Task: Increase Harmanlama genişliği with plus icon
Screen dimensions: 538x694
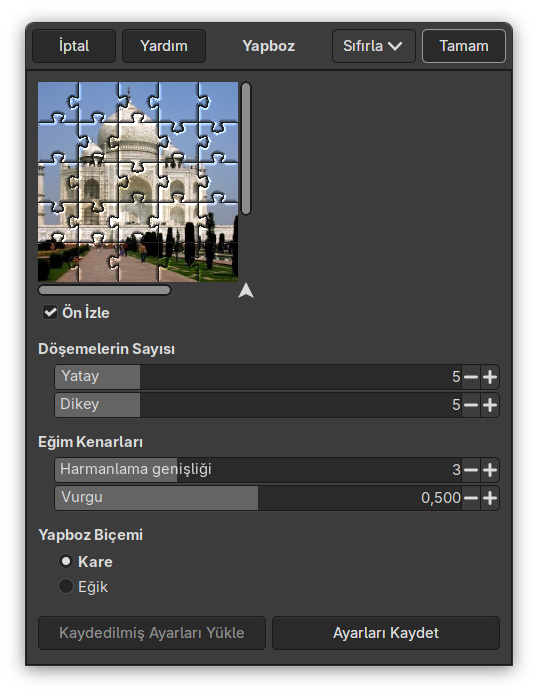Action: [x=490, y=470]
